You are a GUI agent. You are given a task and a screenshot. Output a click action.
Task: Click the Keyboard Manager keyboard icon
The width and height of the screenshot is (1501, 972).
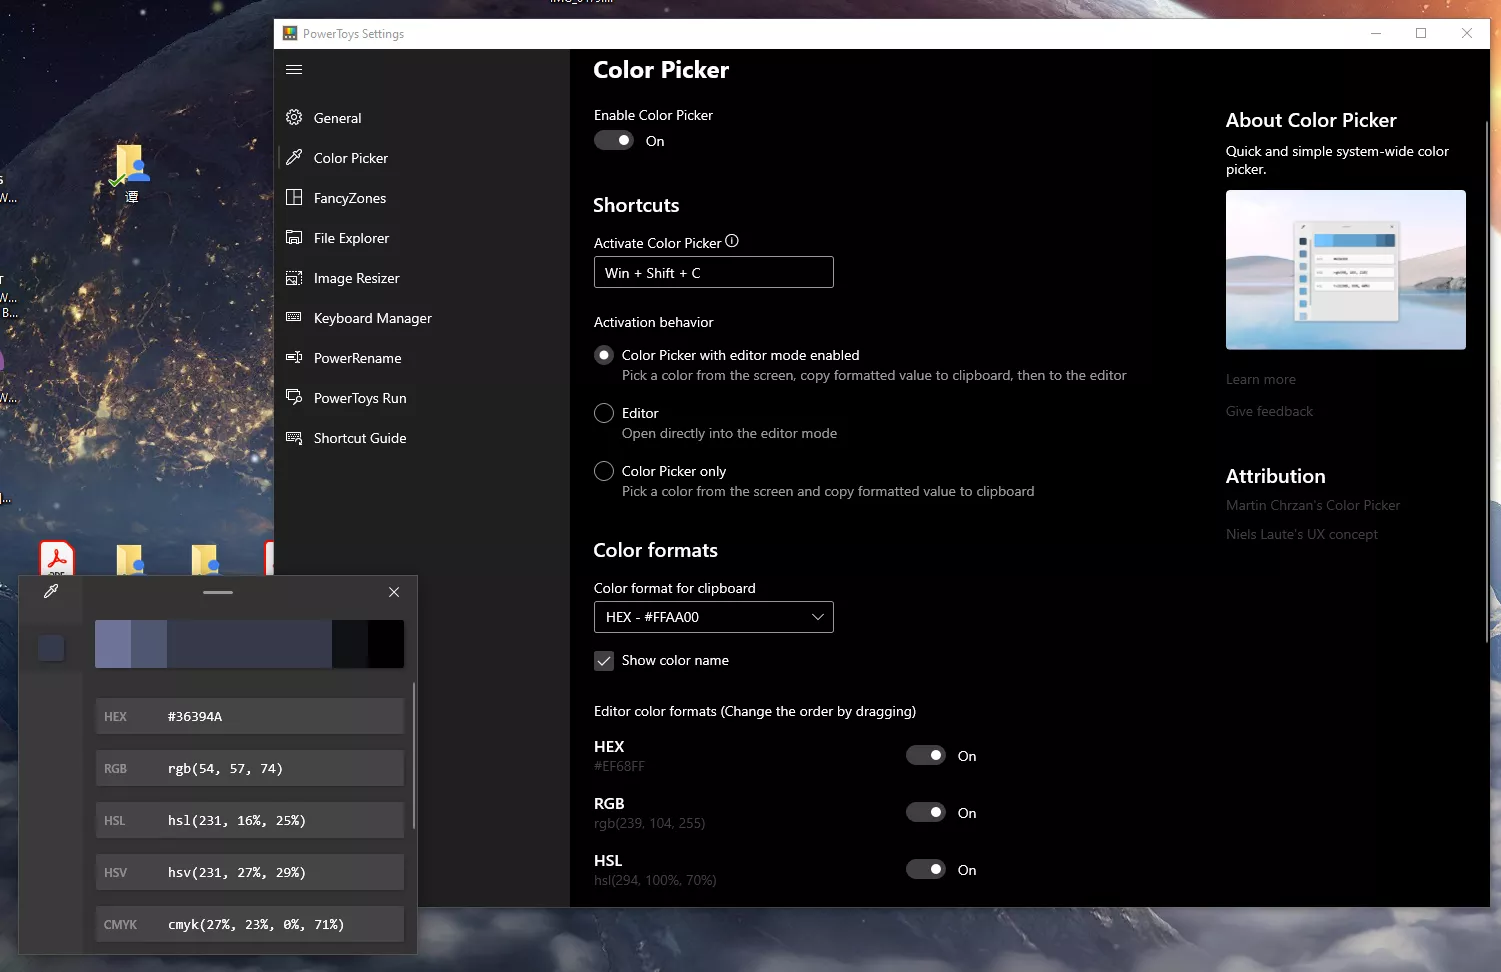[294, 317]
